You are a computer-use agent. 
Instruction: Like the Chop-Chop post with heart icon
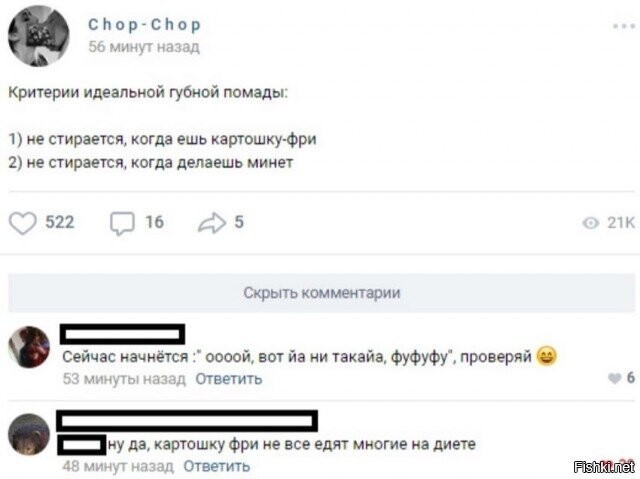point(23,223)
